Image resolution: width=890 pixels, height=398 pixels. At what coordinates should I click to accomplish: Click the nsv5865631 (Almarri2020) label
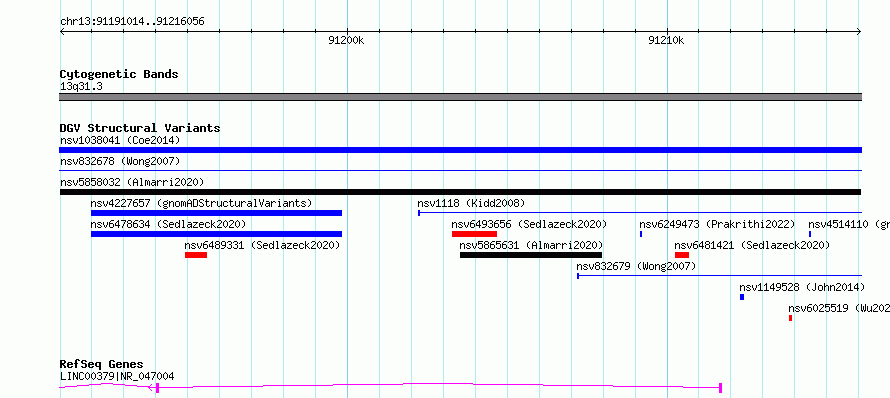[x=531, y=245]
